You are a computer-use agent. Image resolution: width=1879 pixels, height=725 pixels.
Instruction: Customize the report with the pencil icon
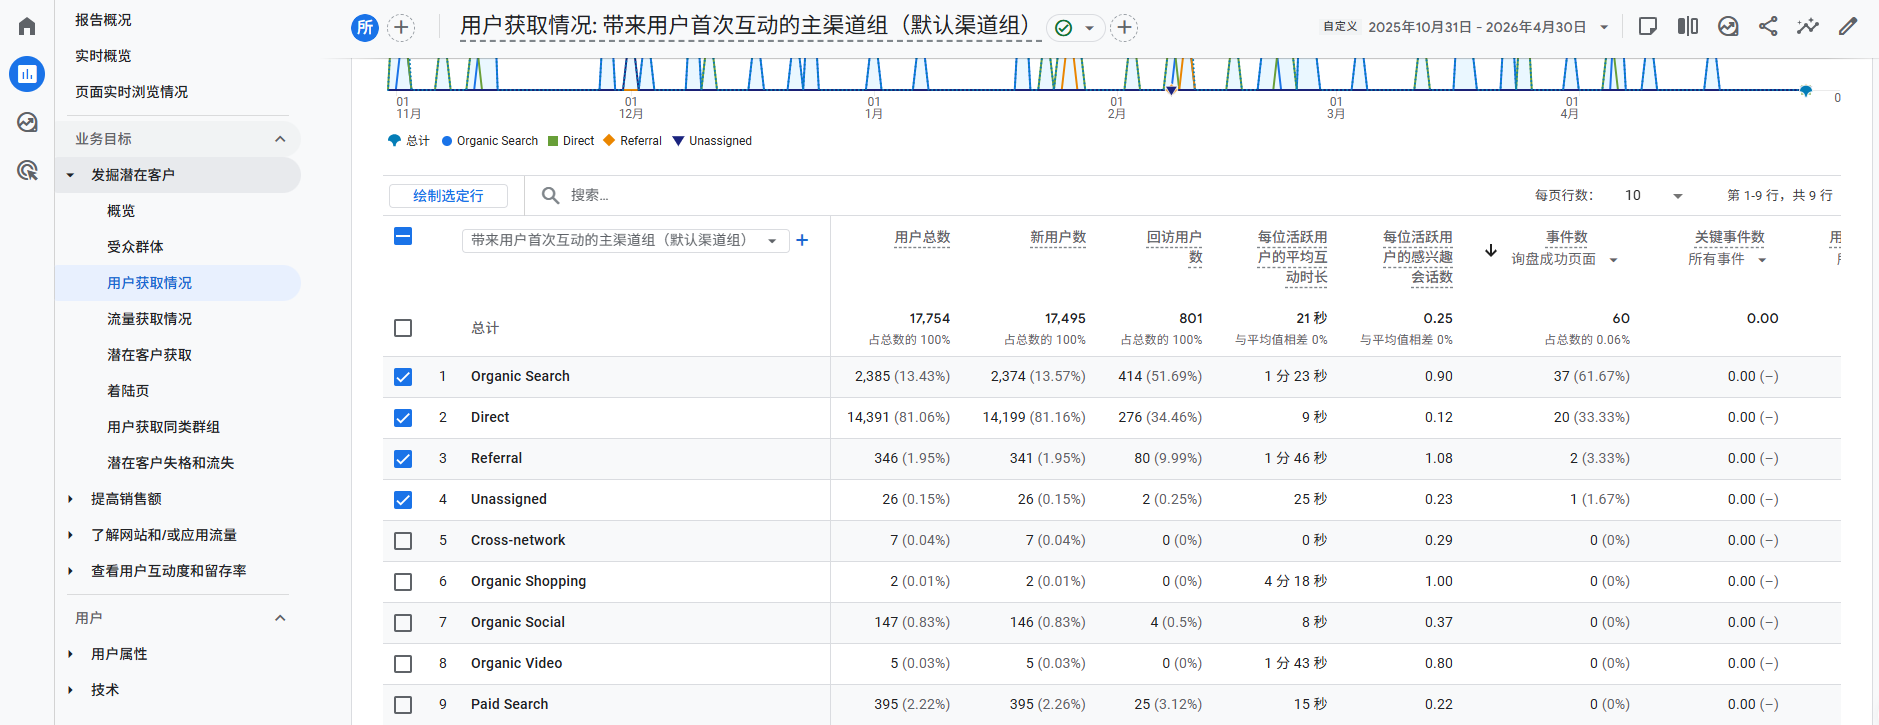pyautogui.click(x=1848, y=26)
